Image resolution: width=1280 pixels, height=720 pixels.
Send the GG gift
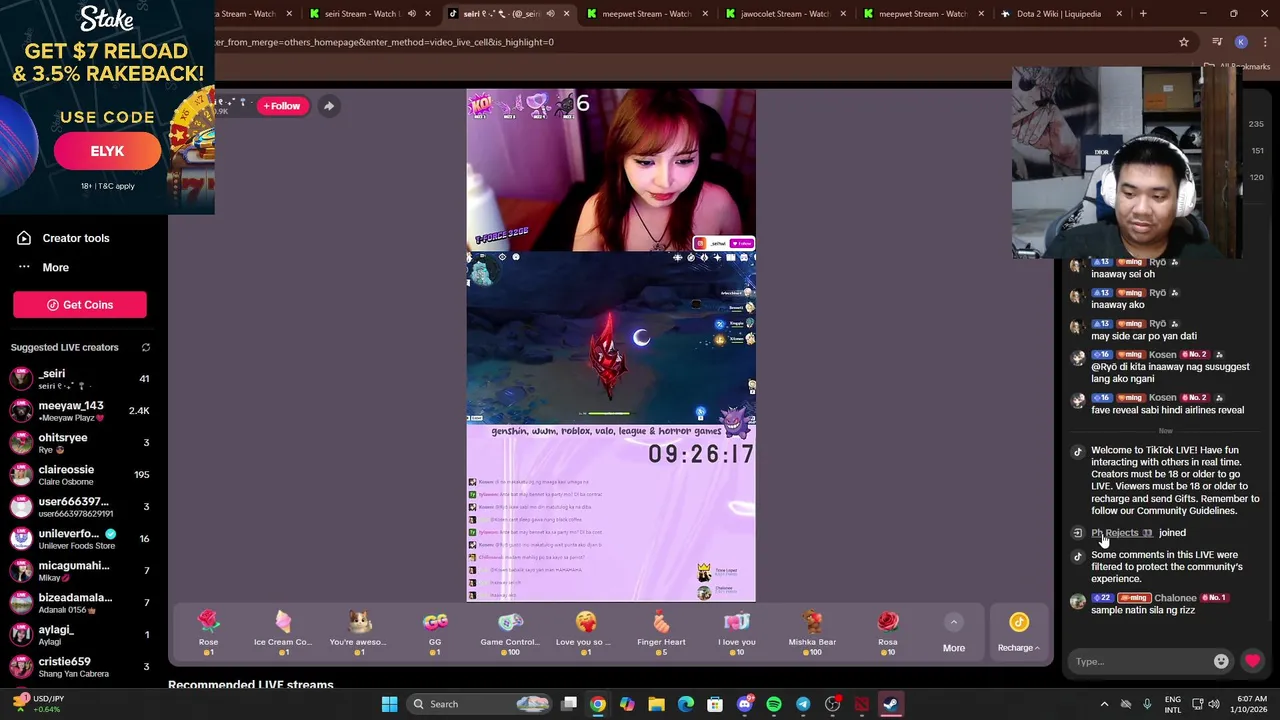point(435,633)
